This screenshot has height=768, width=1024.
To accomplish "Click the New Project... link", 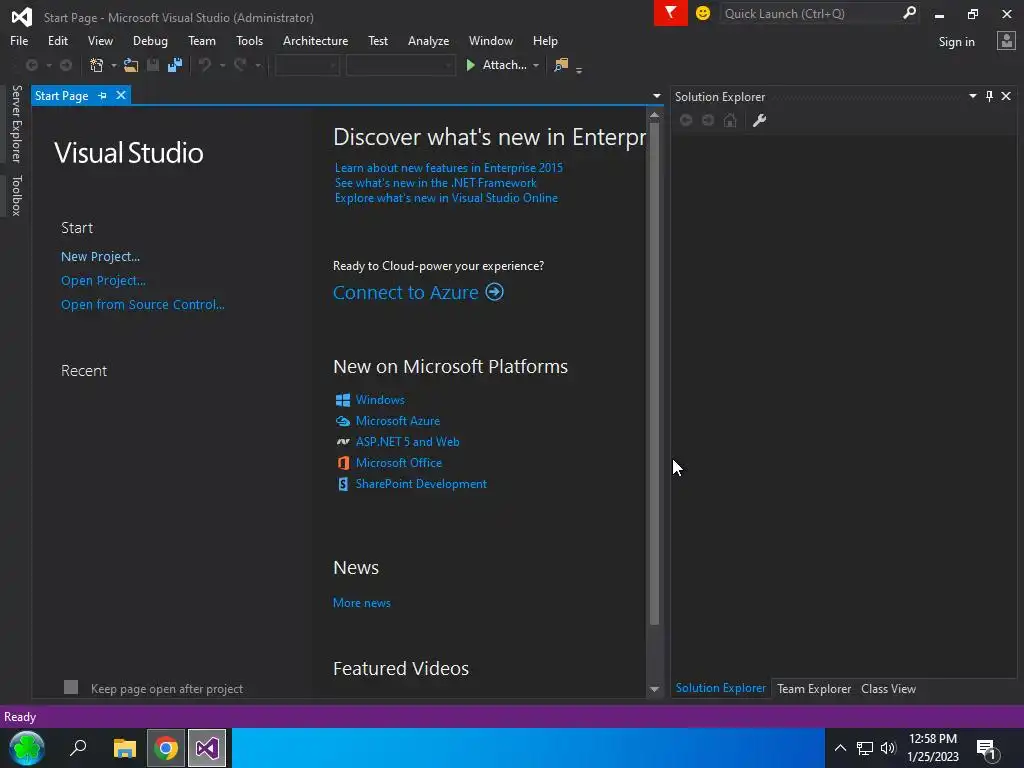I will (101, 257).
